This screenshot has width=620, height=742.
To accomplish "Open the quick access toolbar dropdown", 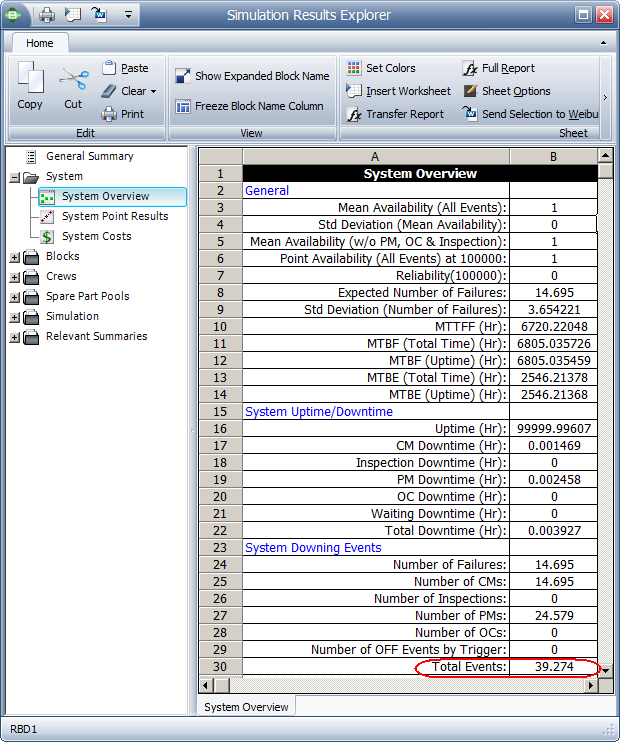I will (x=128, y=15).
